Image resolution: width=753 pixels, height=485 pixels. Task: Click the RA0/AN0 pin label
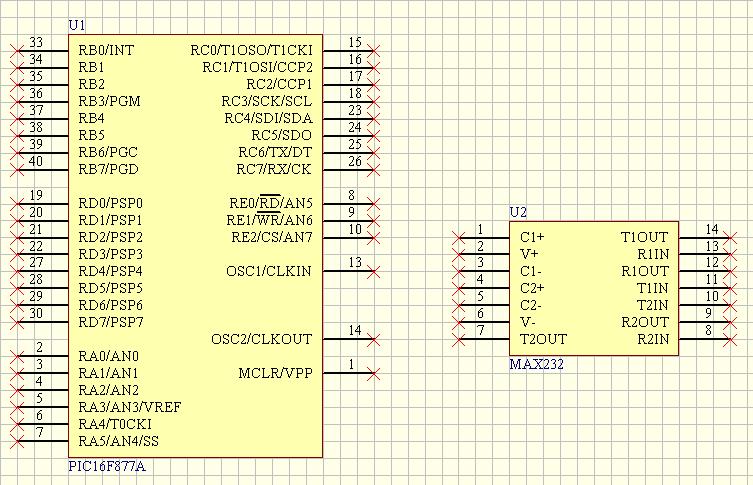coord(108,356)
